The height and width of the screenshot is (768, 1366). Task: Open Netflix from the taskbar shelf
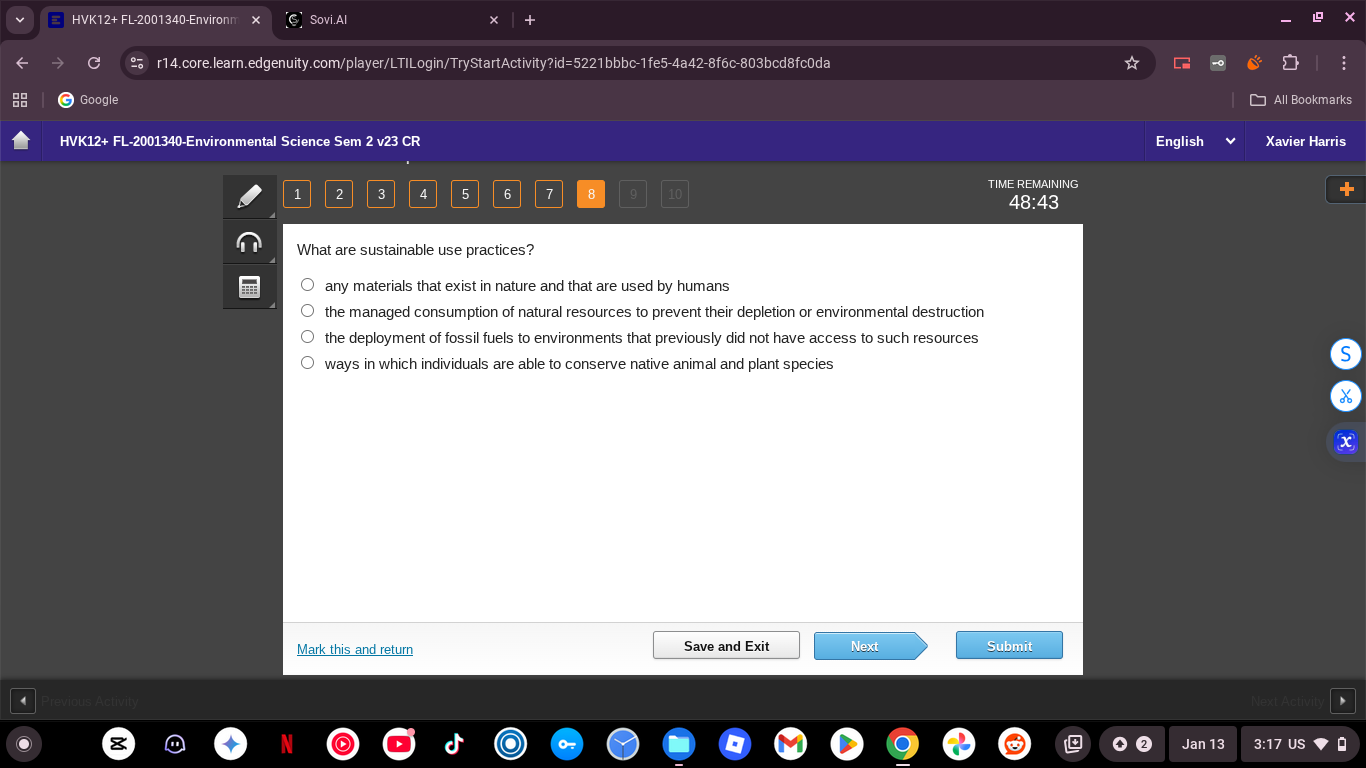click(287, 744)
